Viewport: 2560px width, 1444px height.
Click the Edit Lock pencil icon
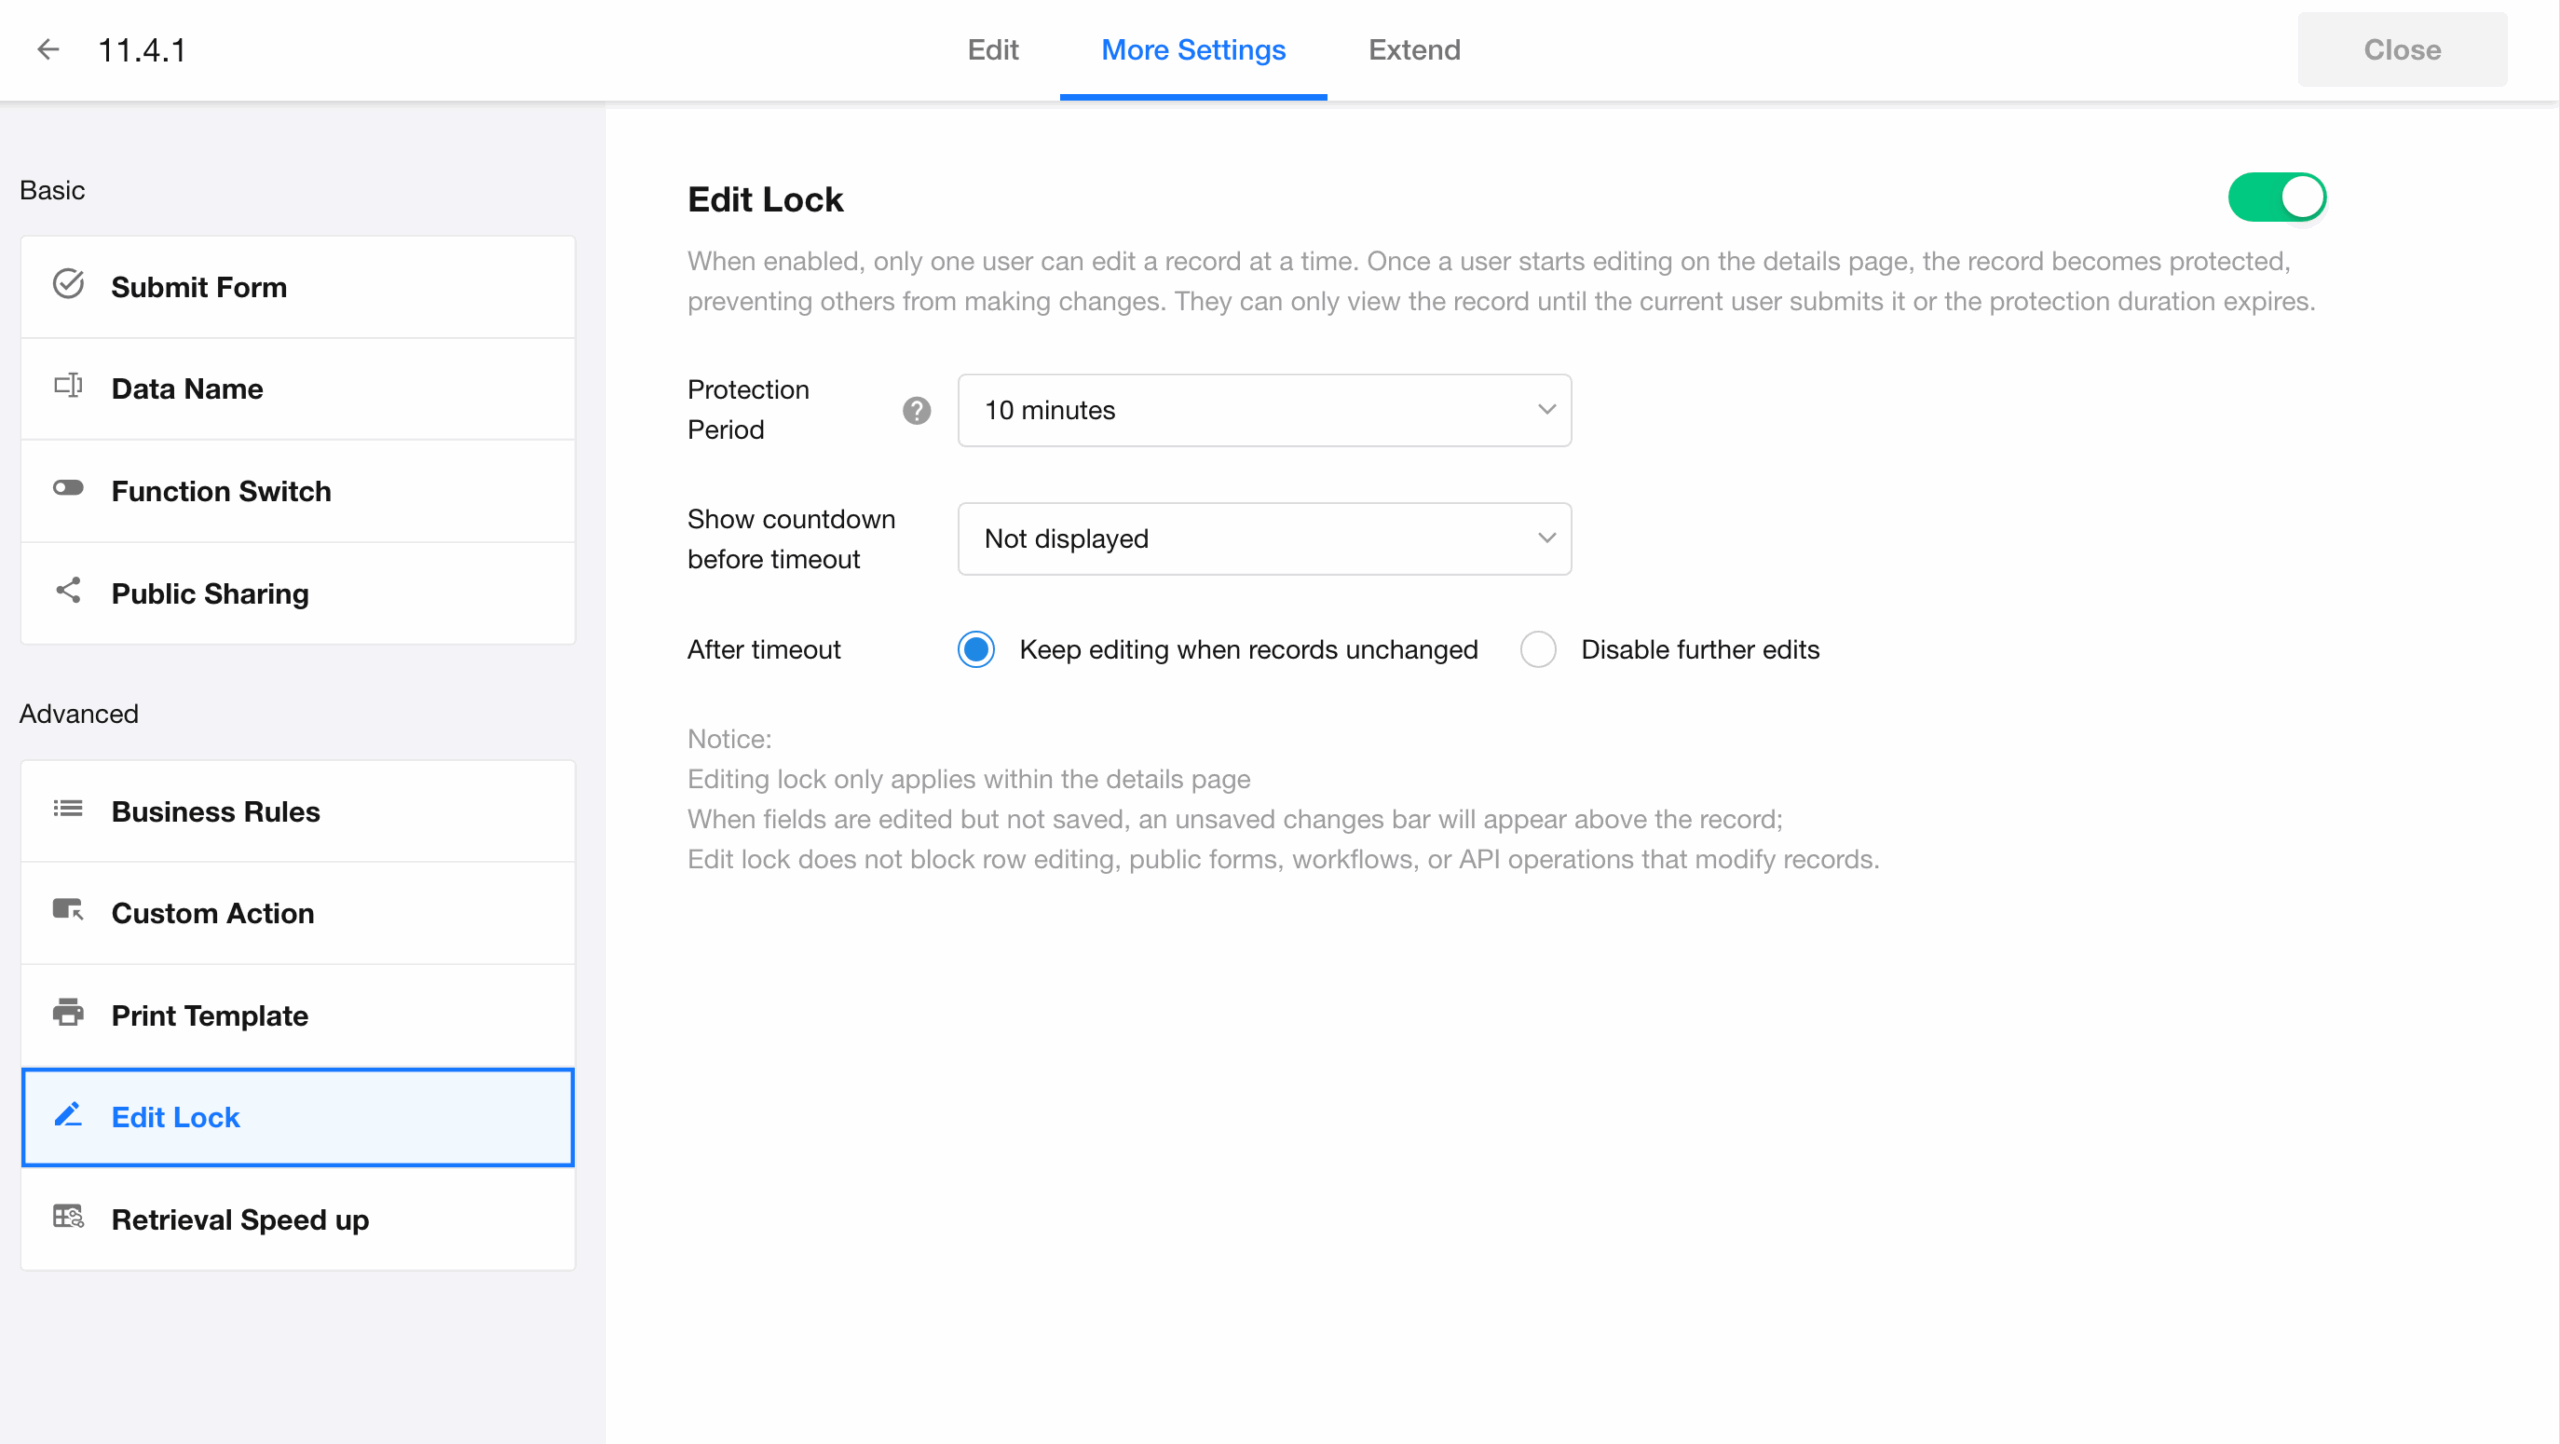68,1114
